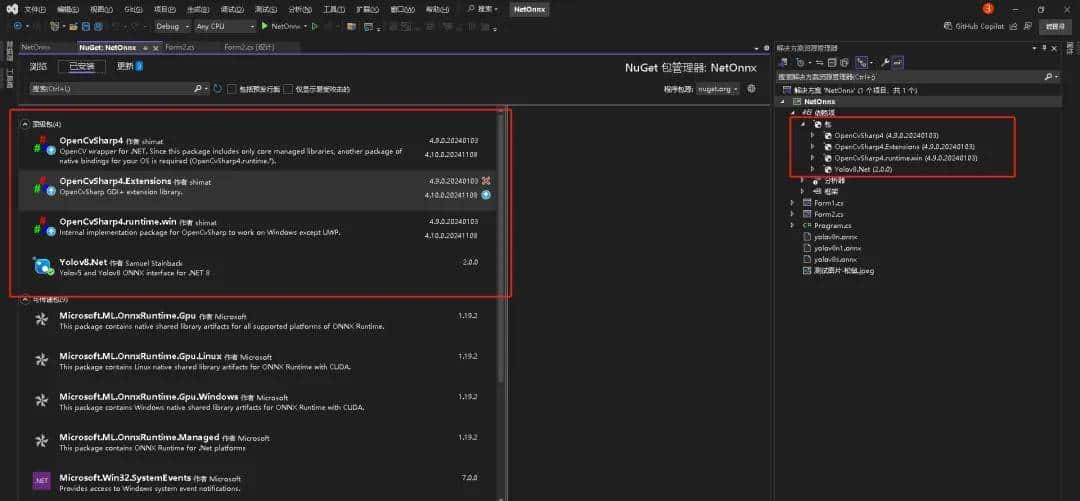Open the Debug configuration dropdown

[172, 26]
